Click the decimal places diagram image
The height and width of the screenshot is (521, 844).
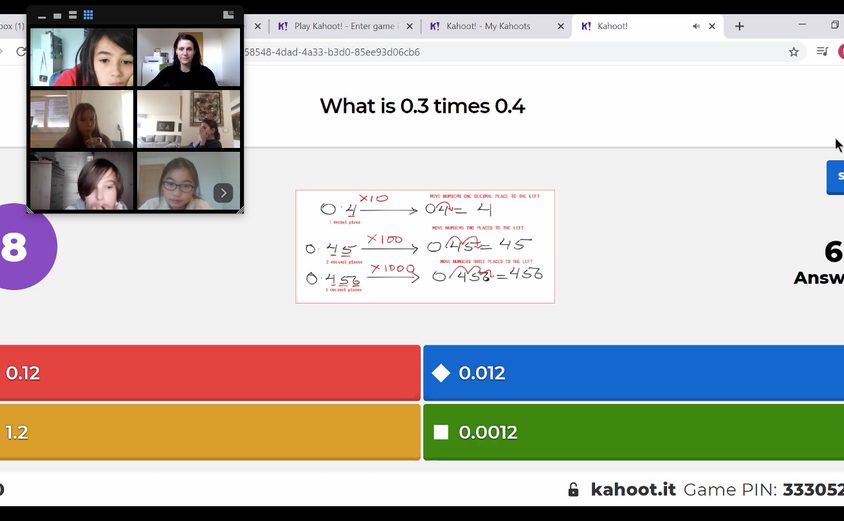pyautogui.click(x=425, y=247)
